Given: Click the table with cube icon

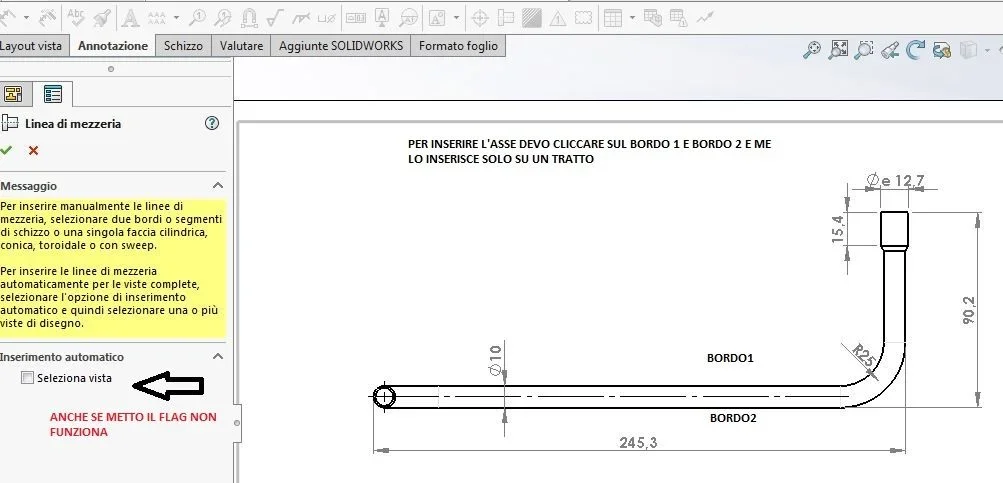Looking at the screenshot, I should 652,18.
